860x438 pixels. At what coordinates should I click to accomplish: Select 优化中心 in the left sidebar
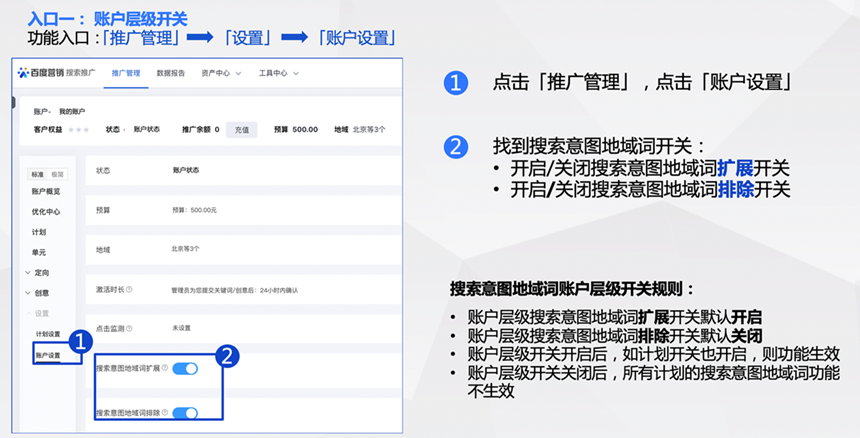46,211
